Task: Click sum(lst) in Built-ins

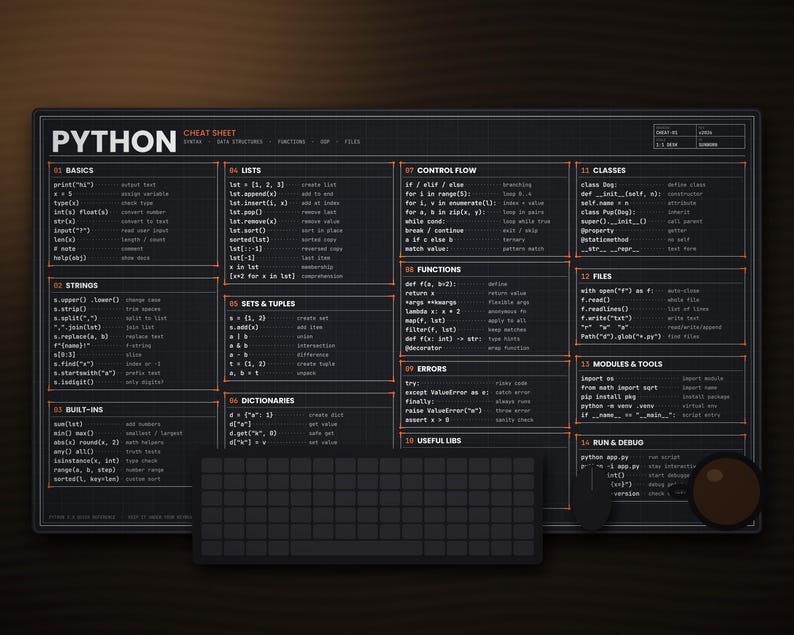Action: 68,424
